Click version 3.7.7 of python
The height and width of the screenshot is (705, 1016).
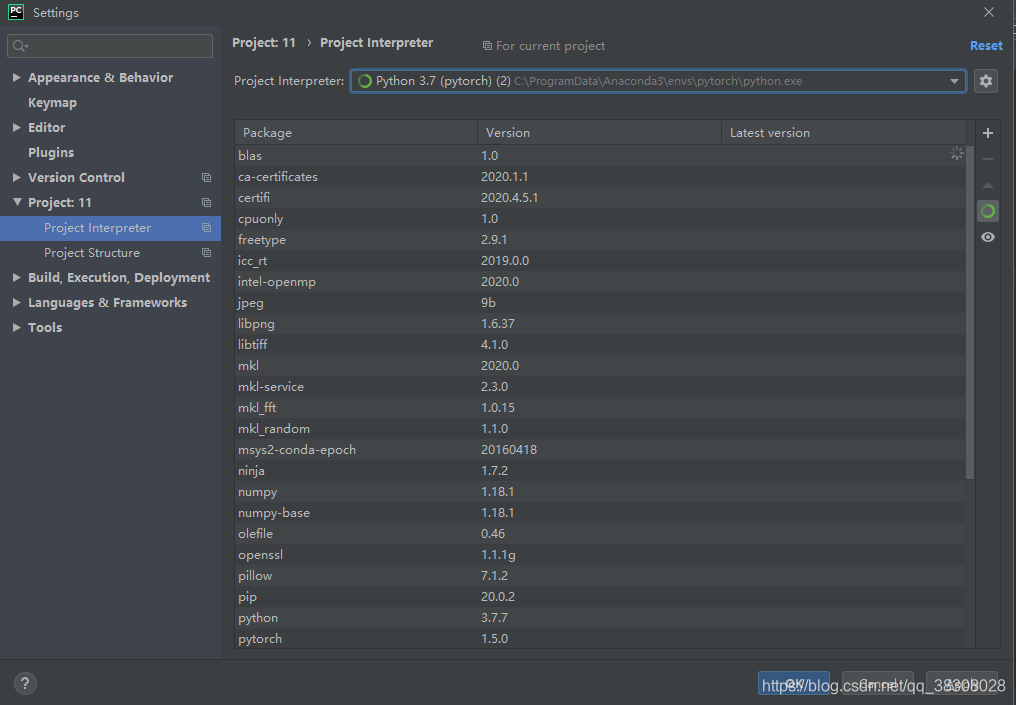[x=494, y=618]
